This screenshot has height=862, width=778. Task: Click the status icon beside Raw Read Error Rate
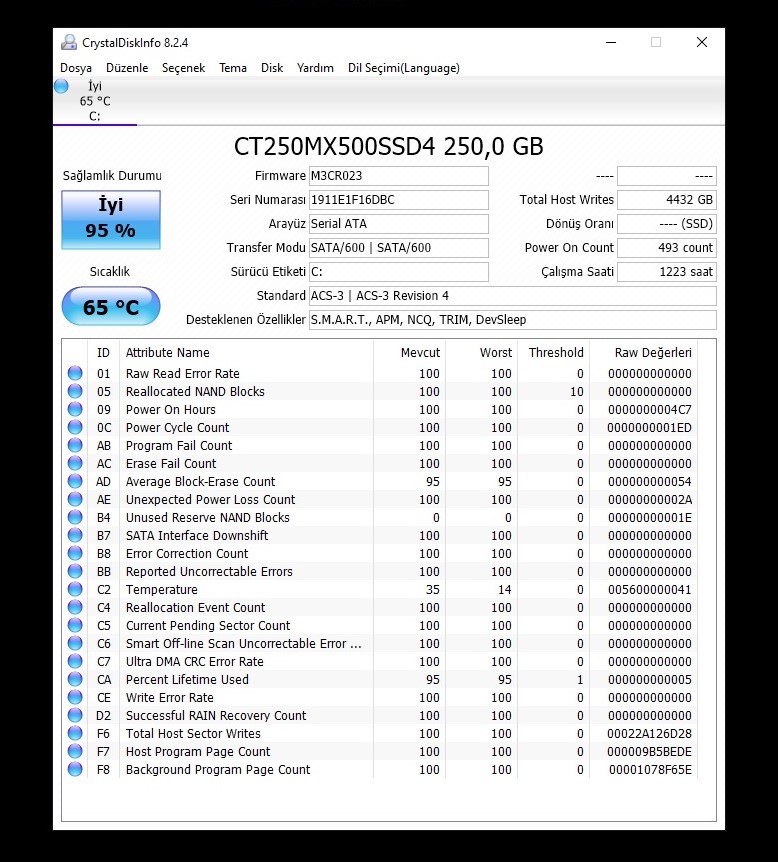pos(75,374)
